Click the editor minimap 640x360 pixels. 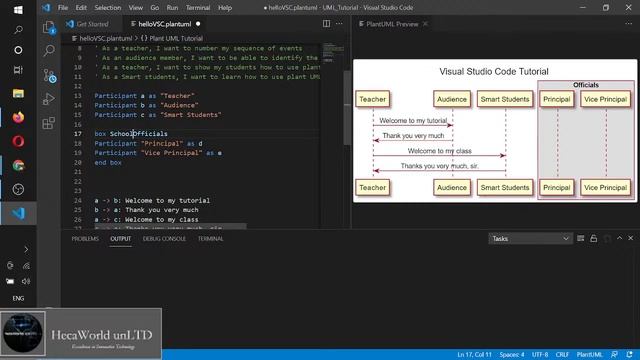tap(333, 52)
